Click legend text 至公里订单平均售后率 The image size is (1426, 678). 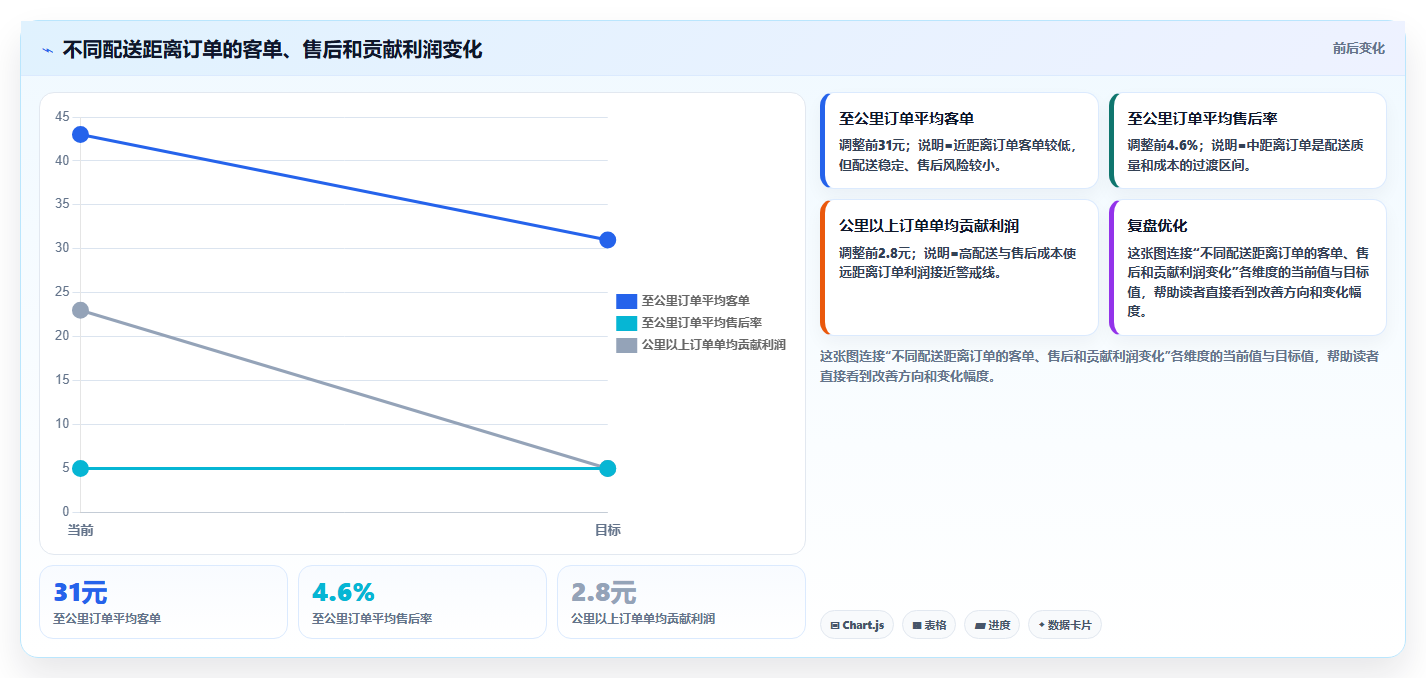(702, 323)
